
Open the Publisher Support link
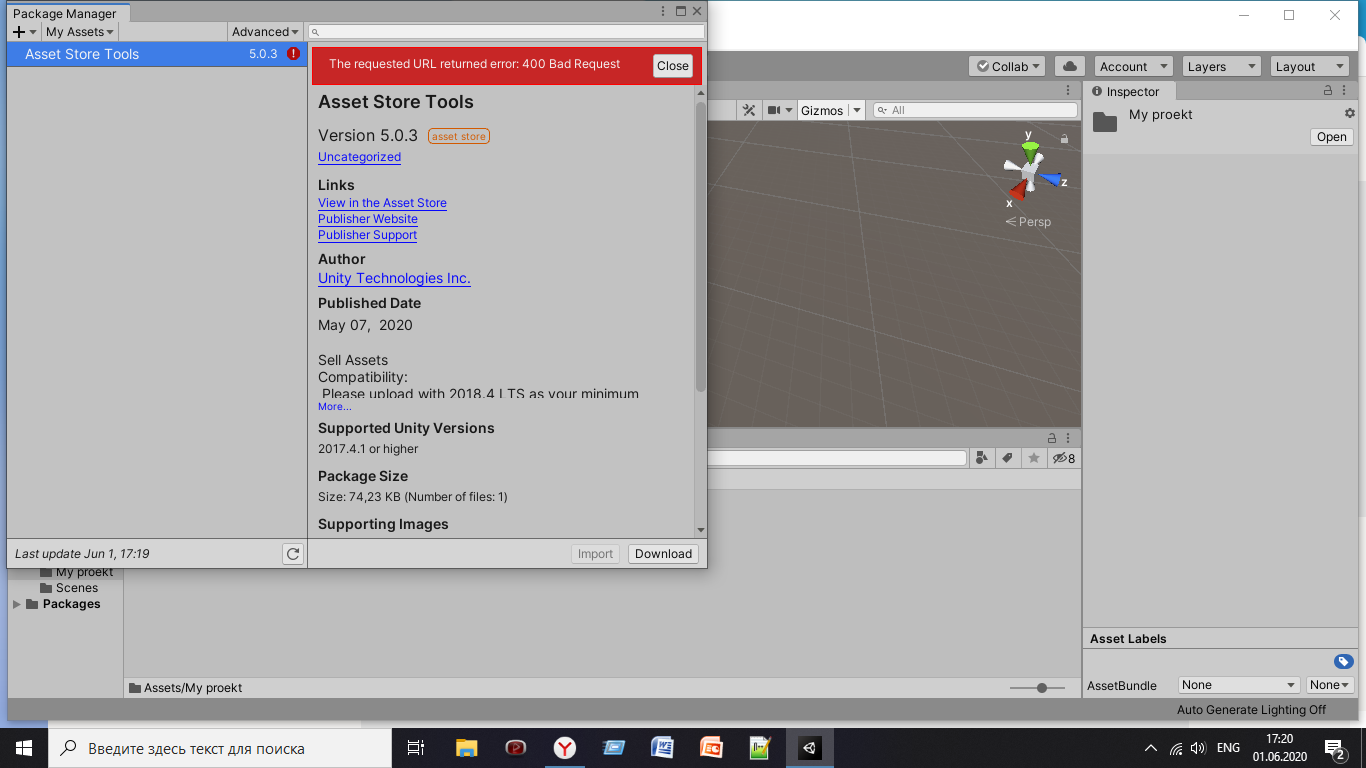click(x=367, y=235)
